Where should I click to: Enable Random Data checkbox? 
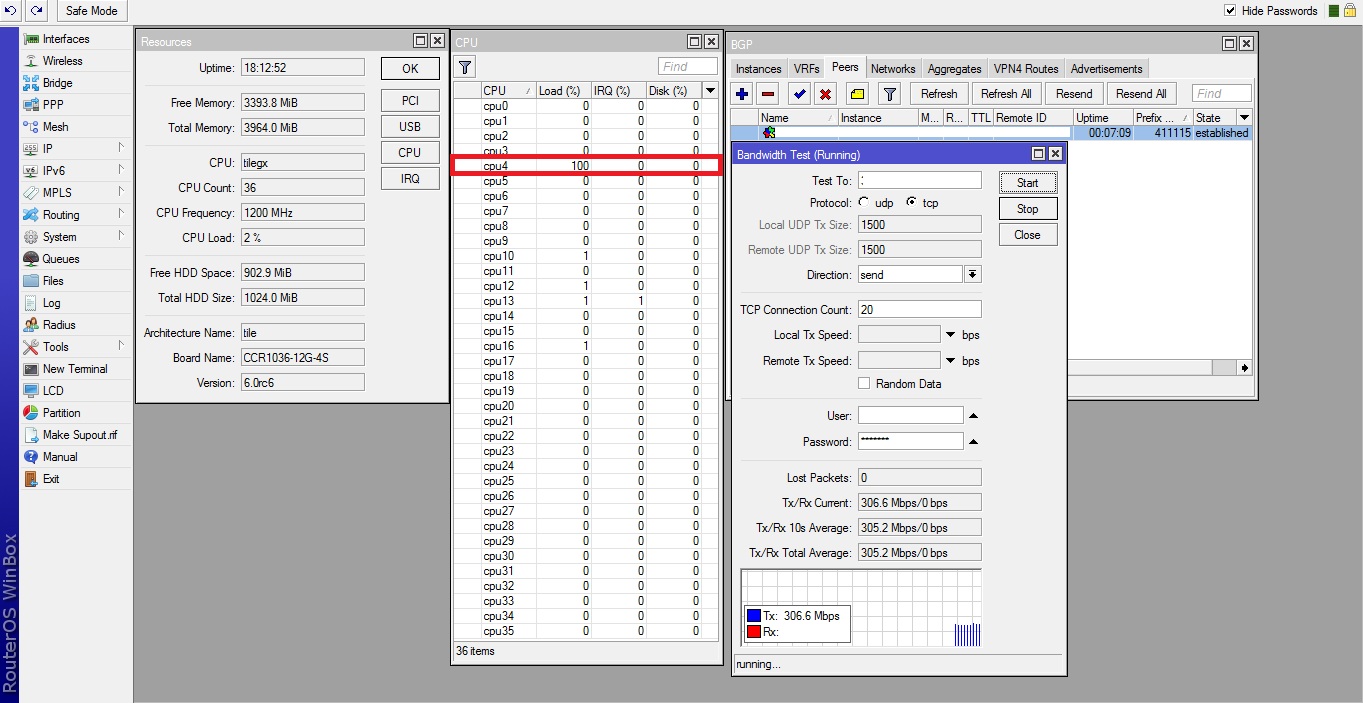(x=864, y=384)
